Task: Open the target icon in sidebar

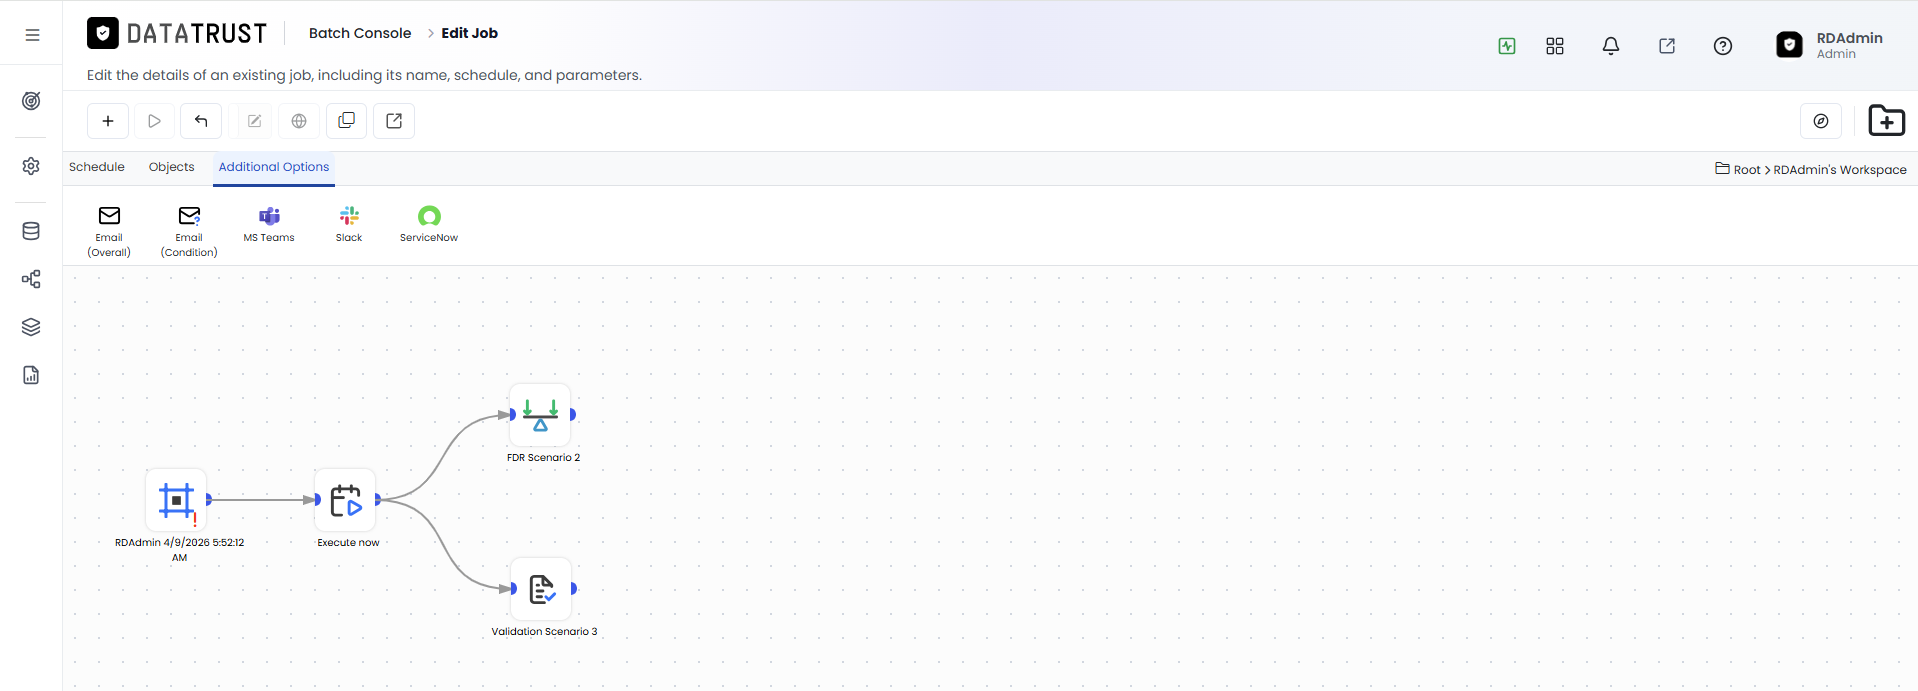Action: point(31,101)
